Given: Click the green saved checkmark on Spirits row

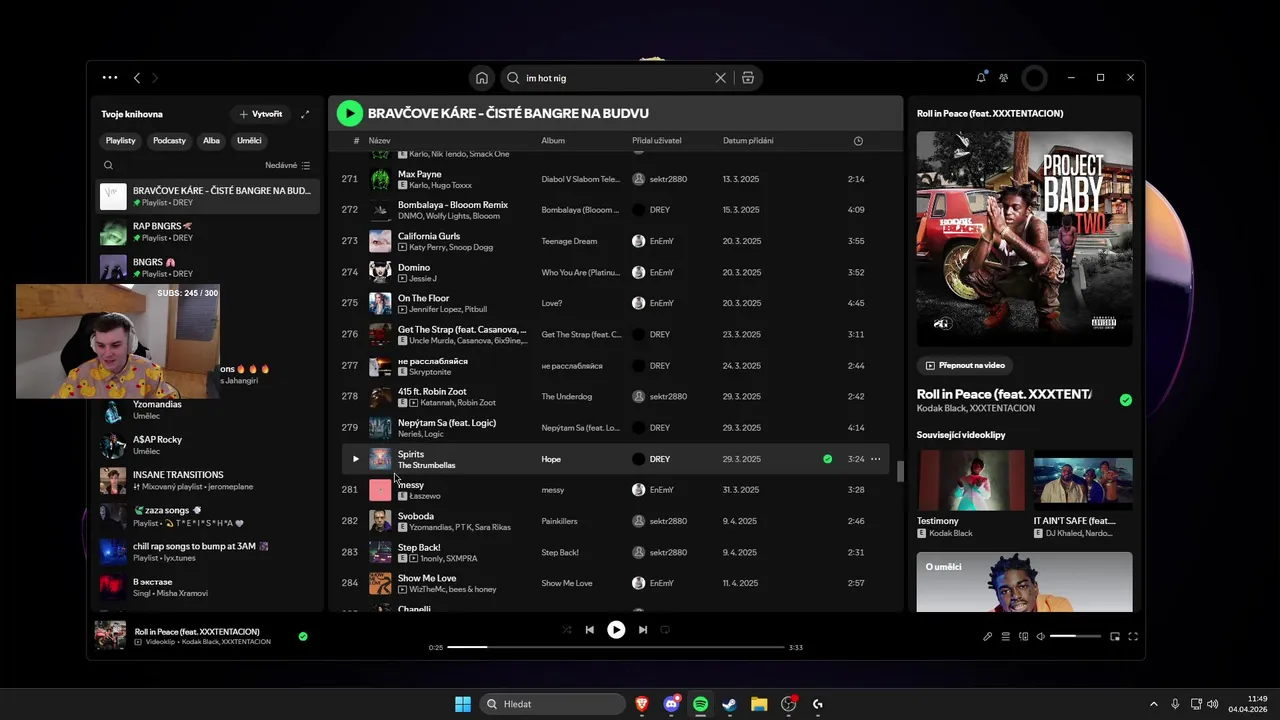Looking at the screenshot, I should pyautogui.click(x=827, y=459).
